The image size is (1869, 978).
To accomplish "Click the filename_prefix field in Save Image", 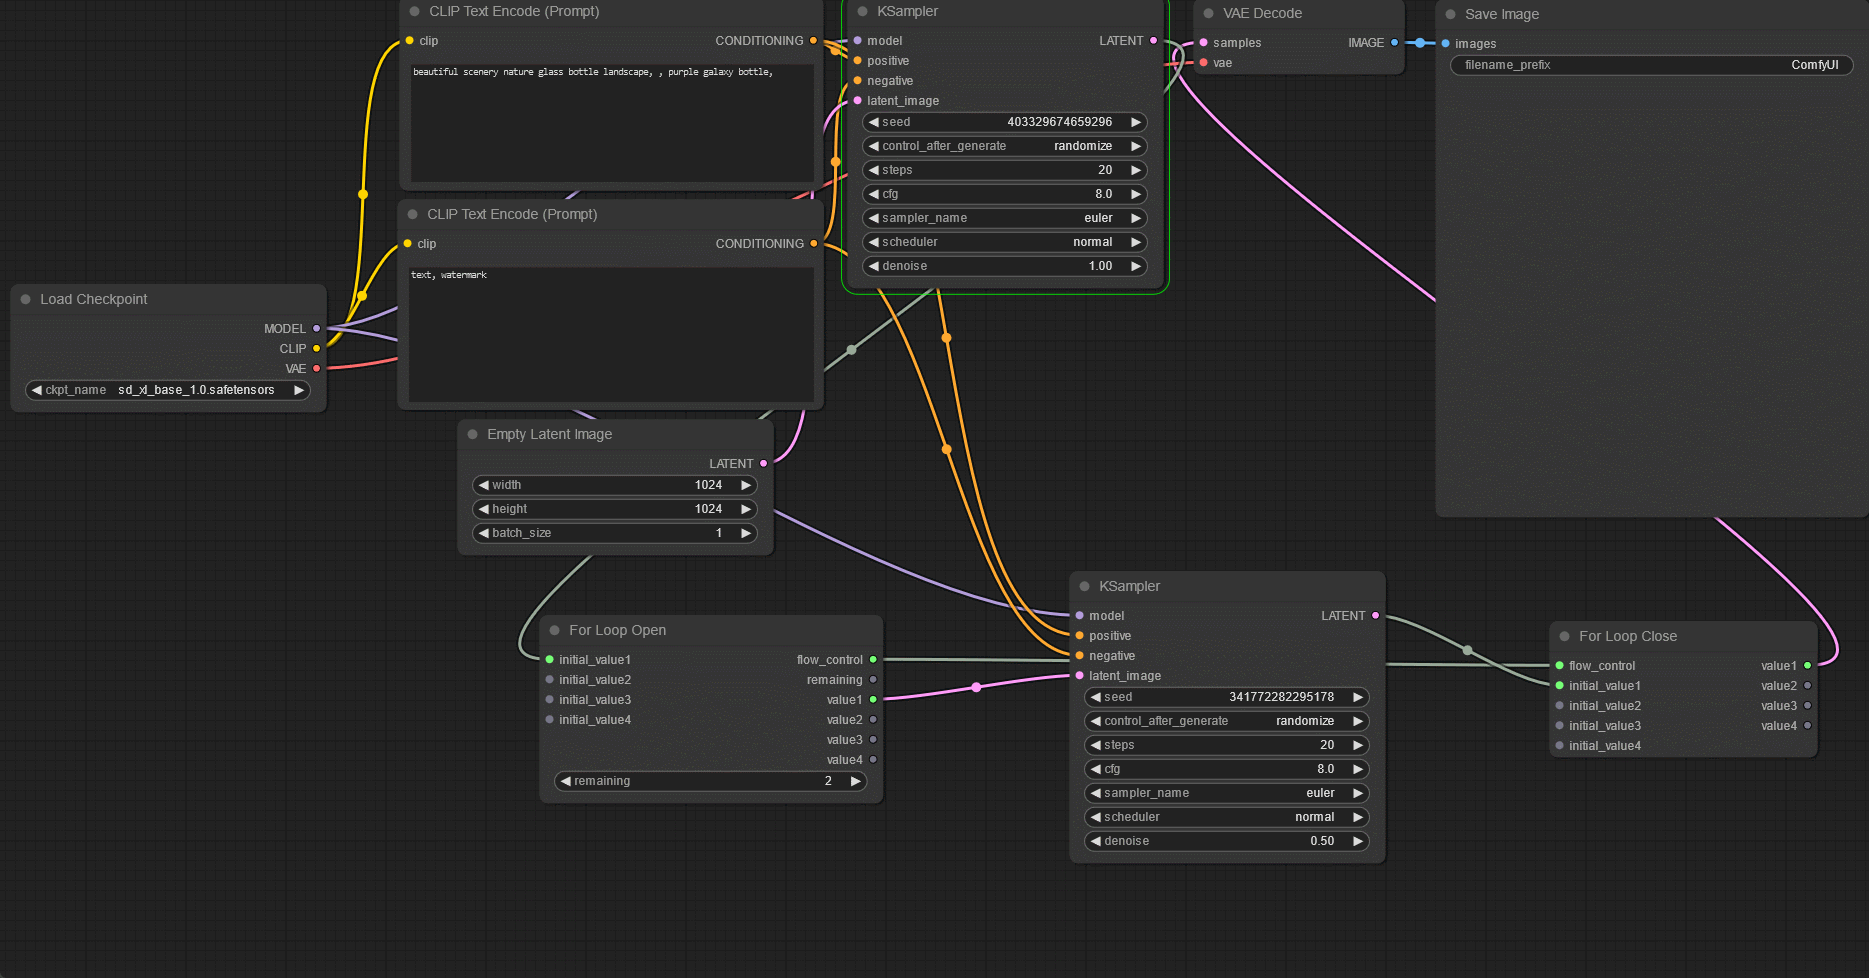I will (1652, 65).
